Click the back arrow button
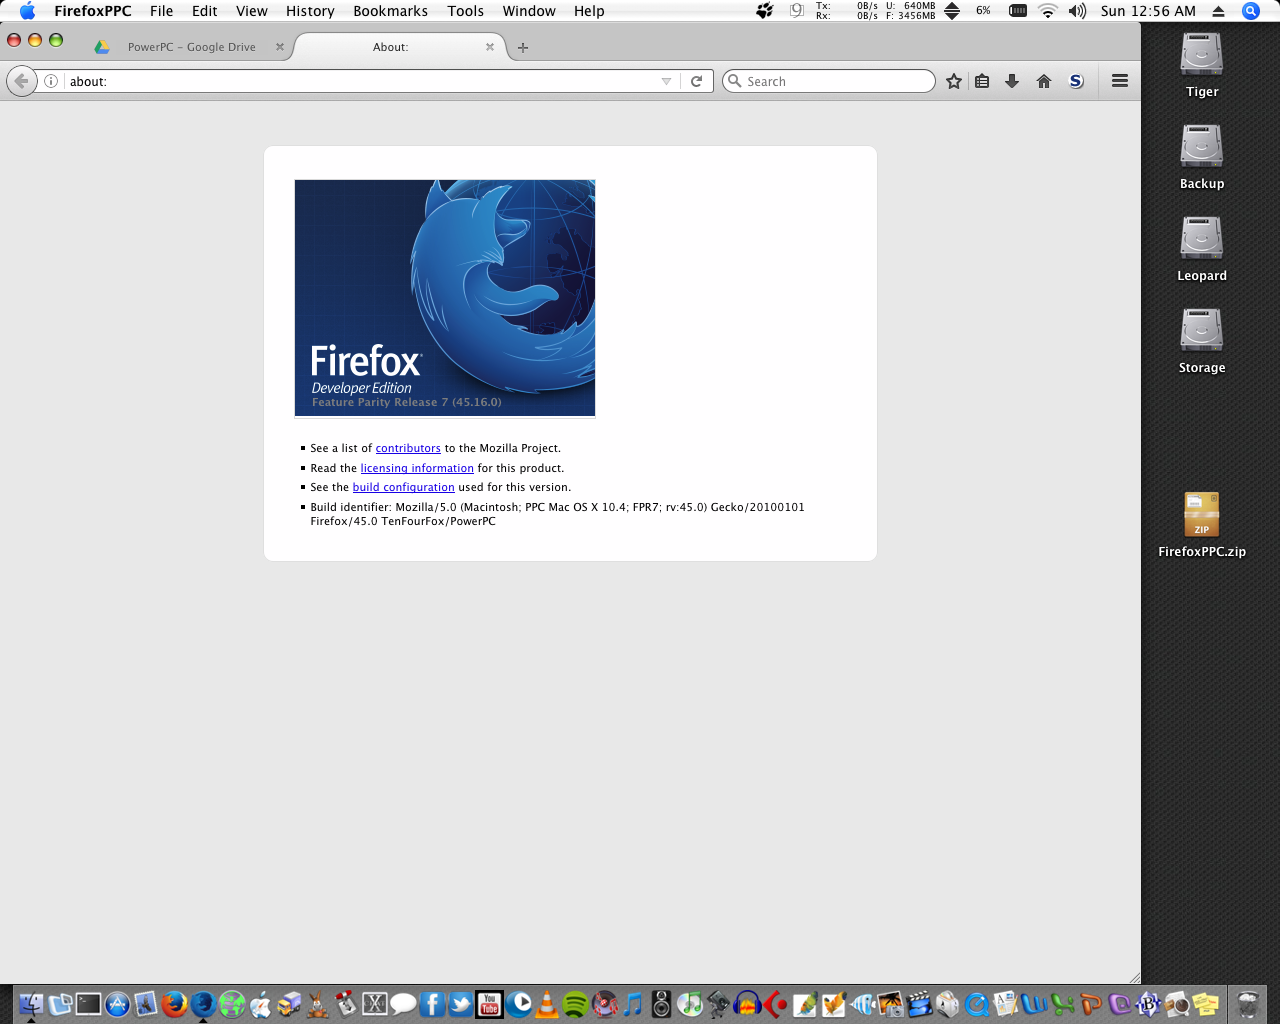Viewport: 1280px width, 1024px height. pyautogui.click(x=21, y=81)
